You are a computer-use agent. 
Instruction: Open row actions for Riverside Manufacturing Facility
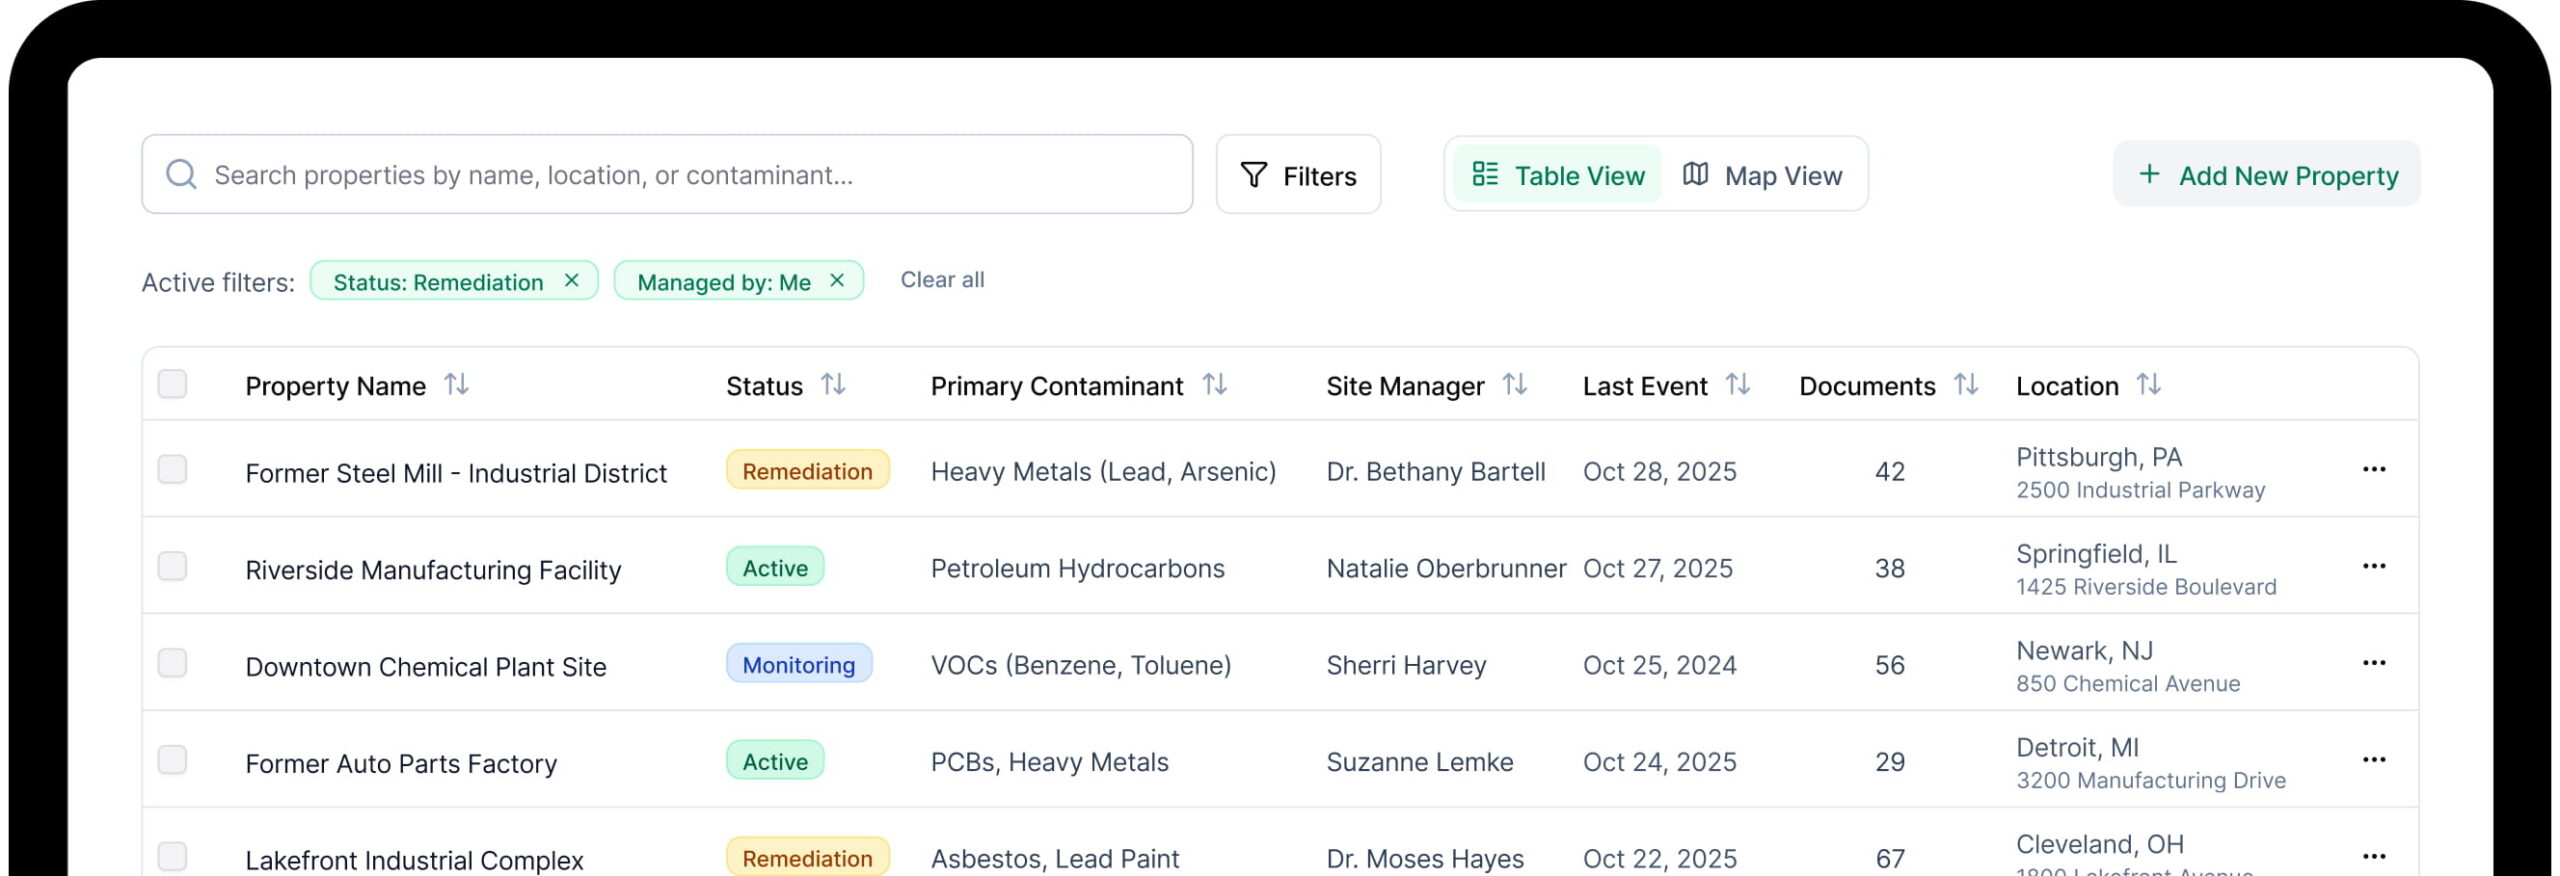(x=2373, y=567)
